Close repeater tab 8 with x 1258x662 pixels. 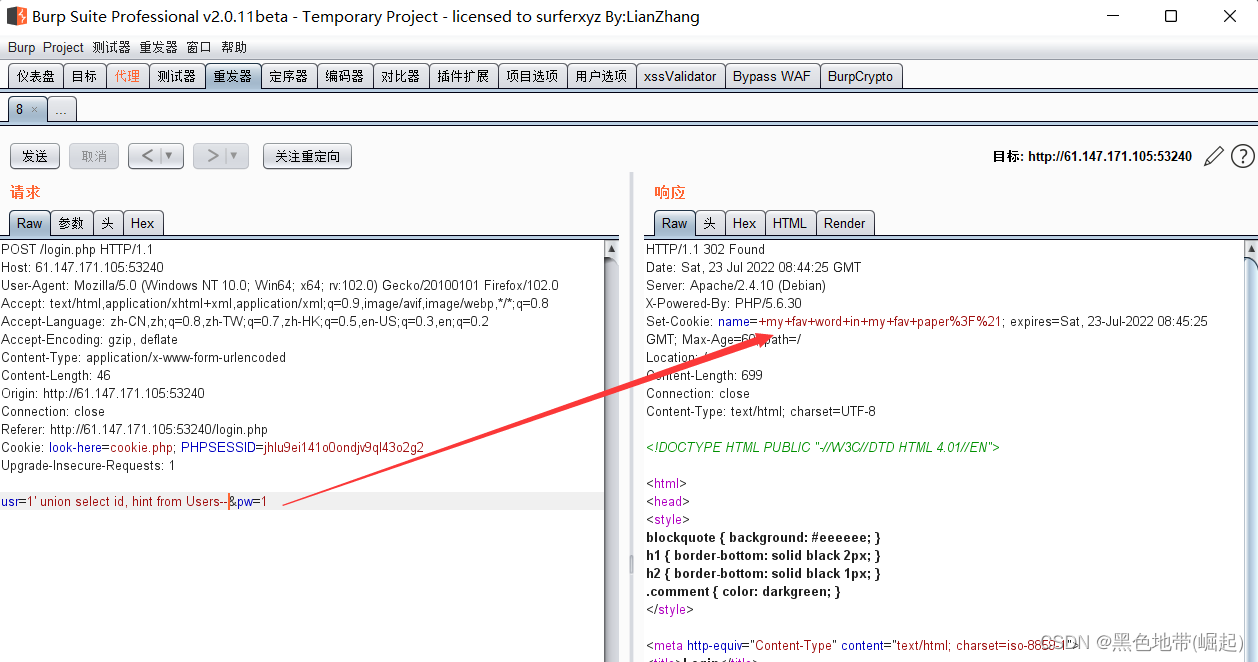click(x=34, y=109)
